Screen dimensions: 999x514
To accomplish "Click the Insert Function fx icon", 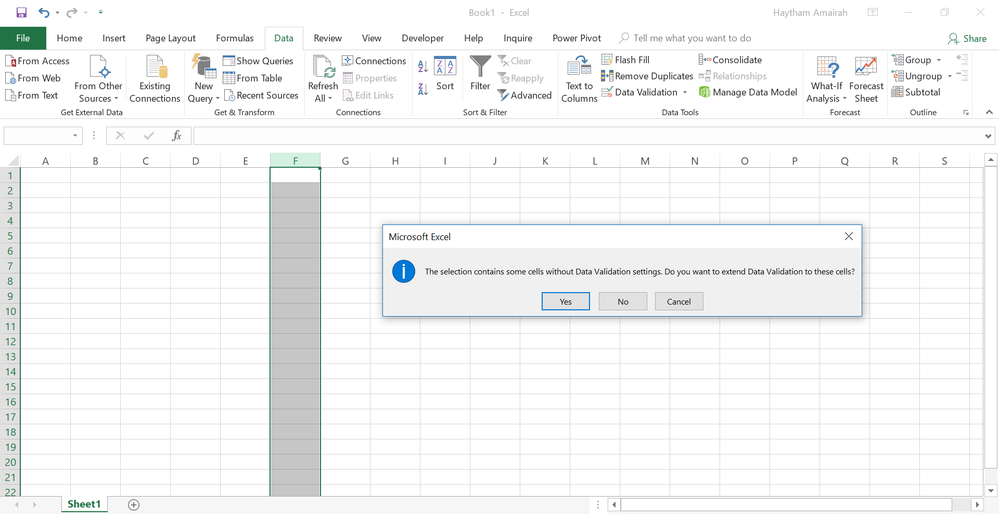I will tap(177, 136).
